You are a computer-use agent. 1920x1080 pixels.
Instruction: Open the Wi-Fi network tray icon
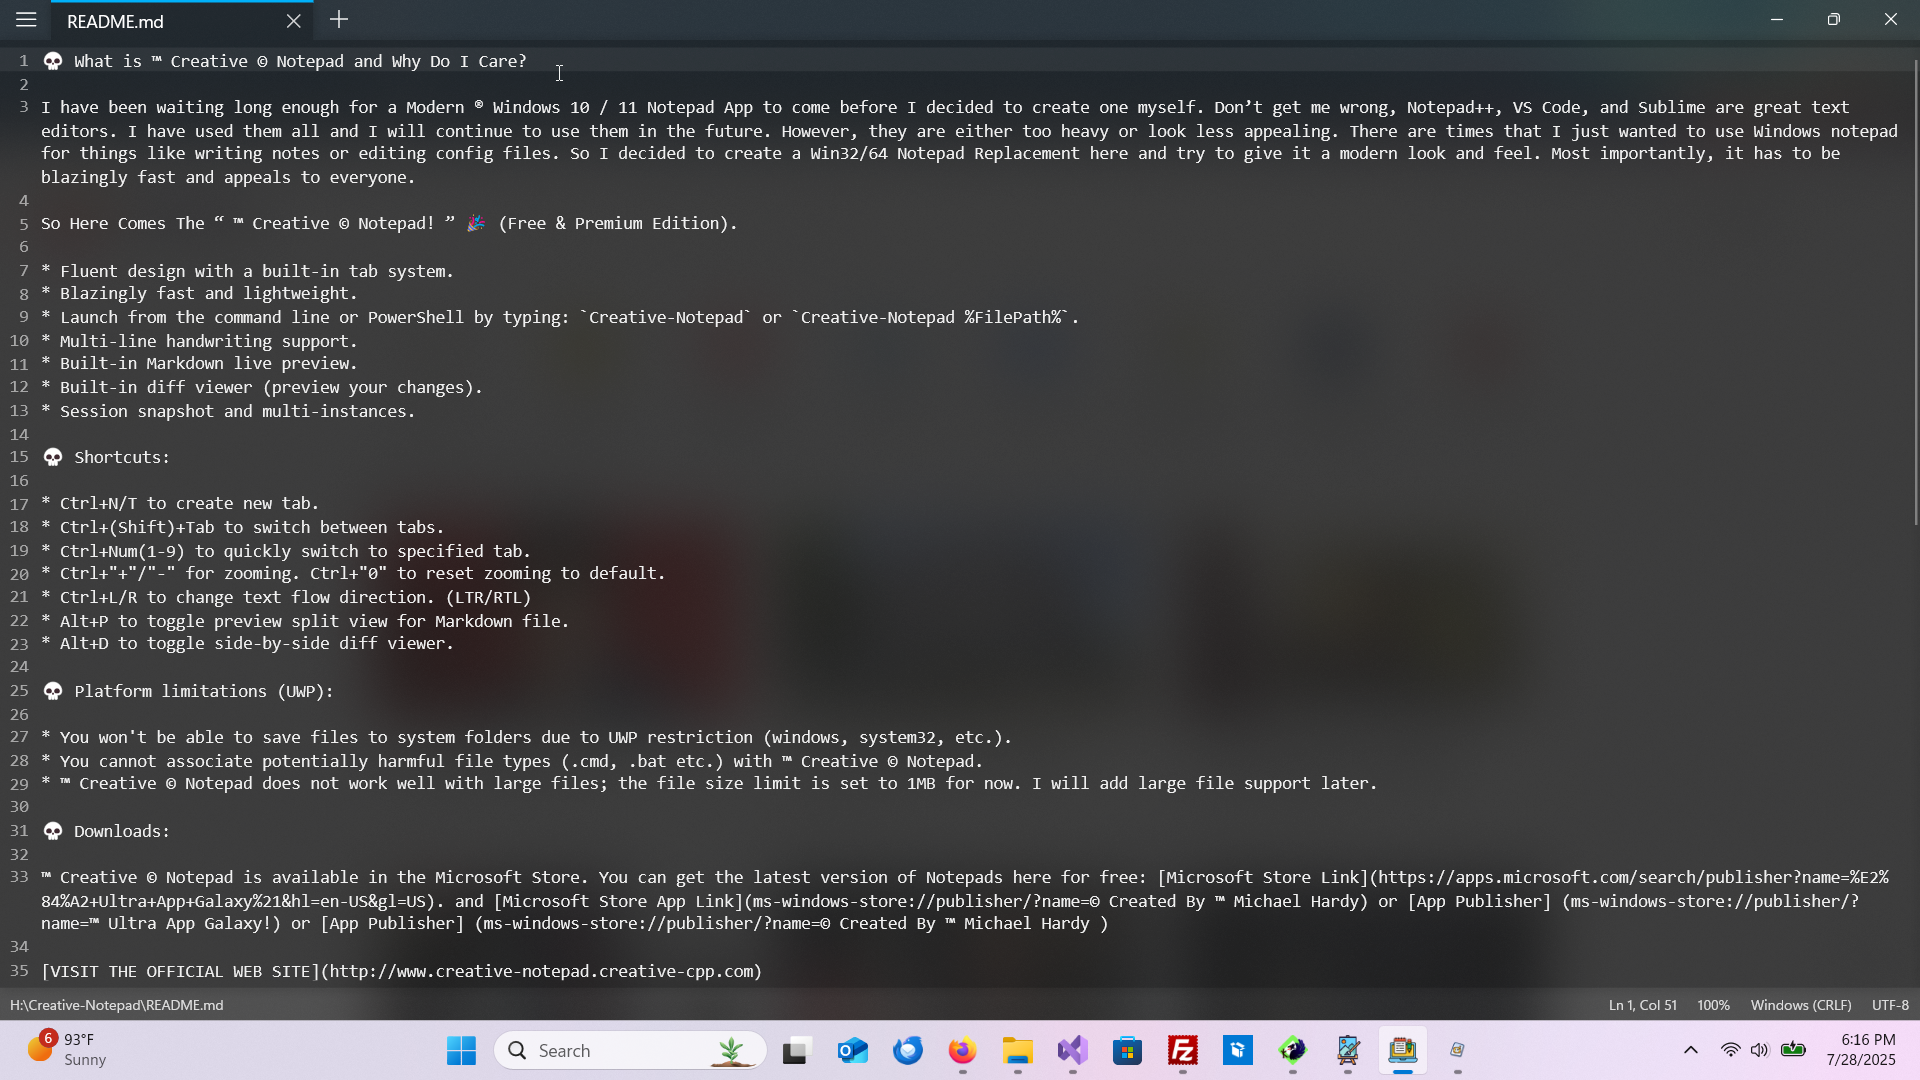click(x=1731, y=1050)
